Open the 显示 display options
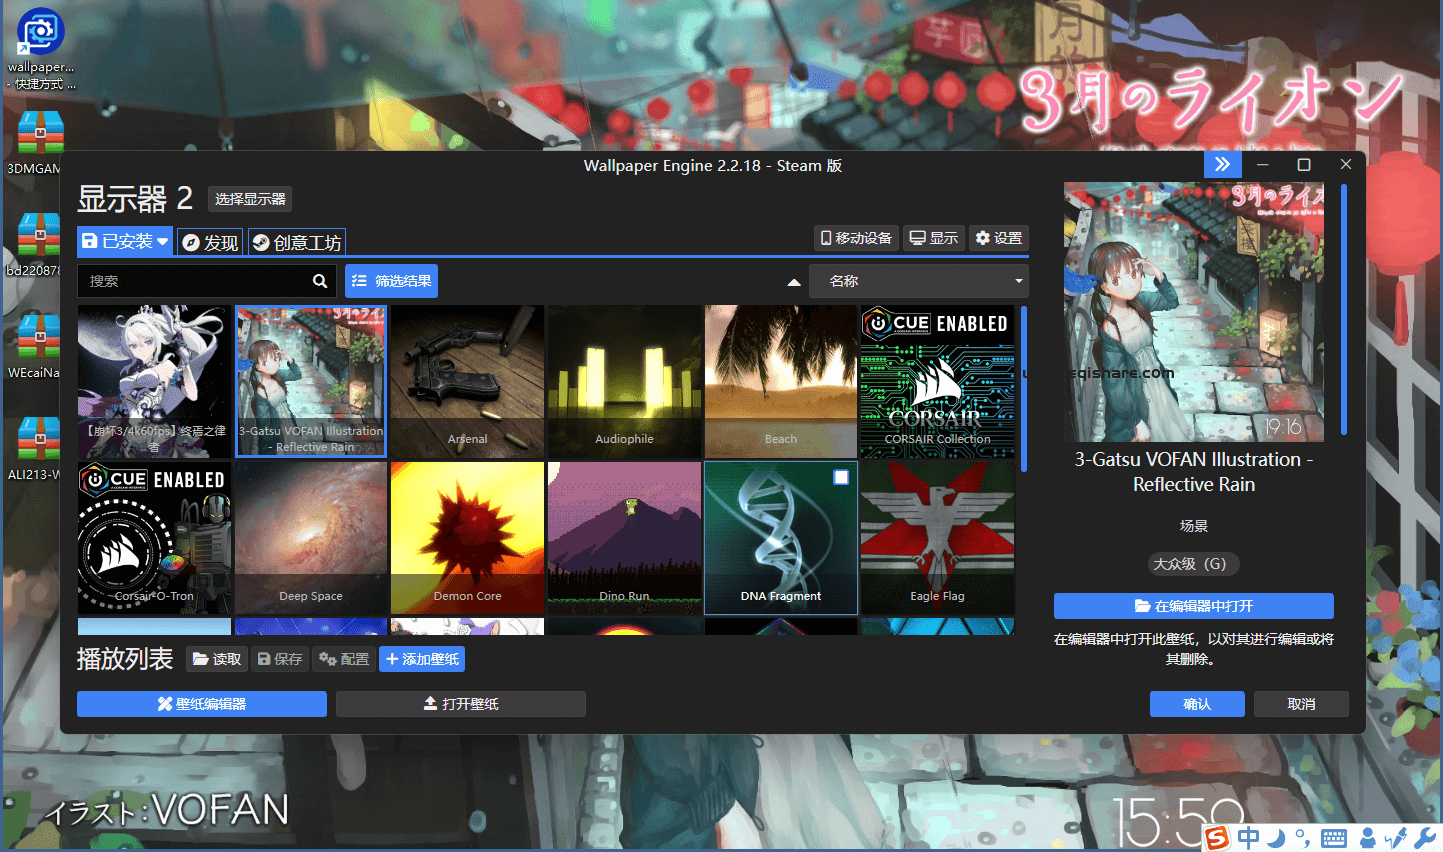This screenshot has height=852, width=1443. point(933,238)
